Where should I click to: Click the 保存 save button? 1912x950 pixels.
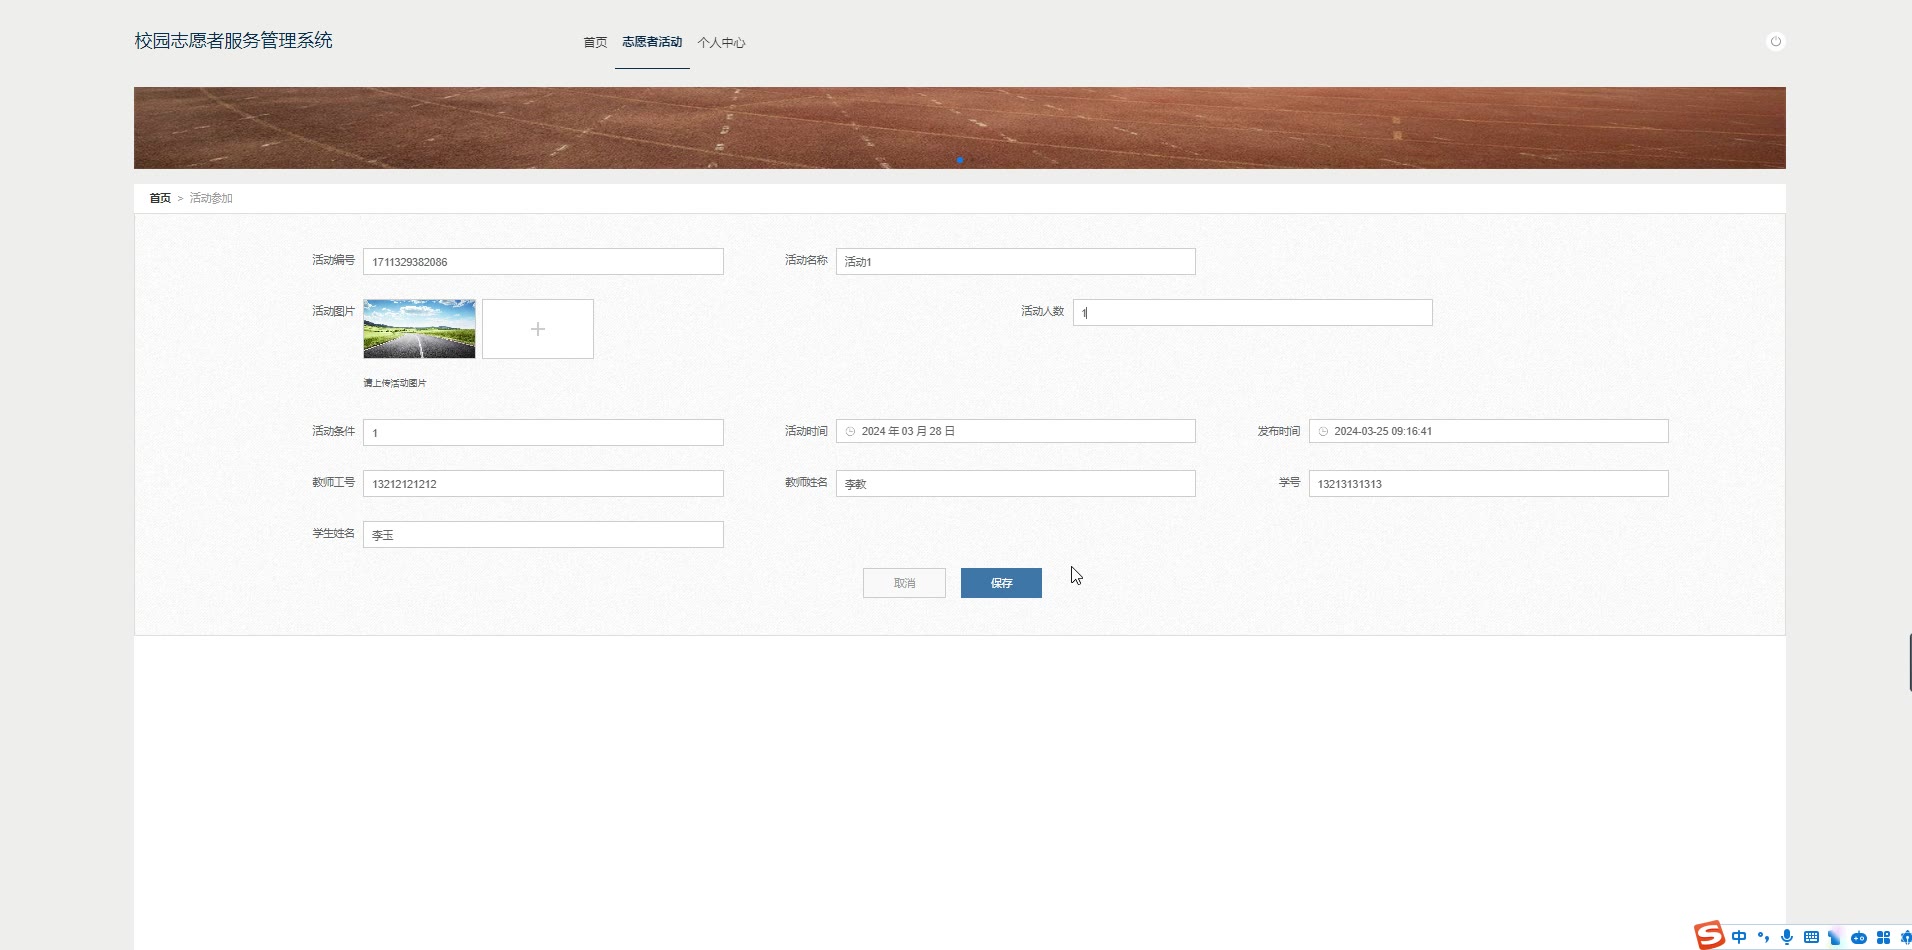(1001, 583)
